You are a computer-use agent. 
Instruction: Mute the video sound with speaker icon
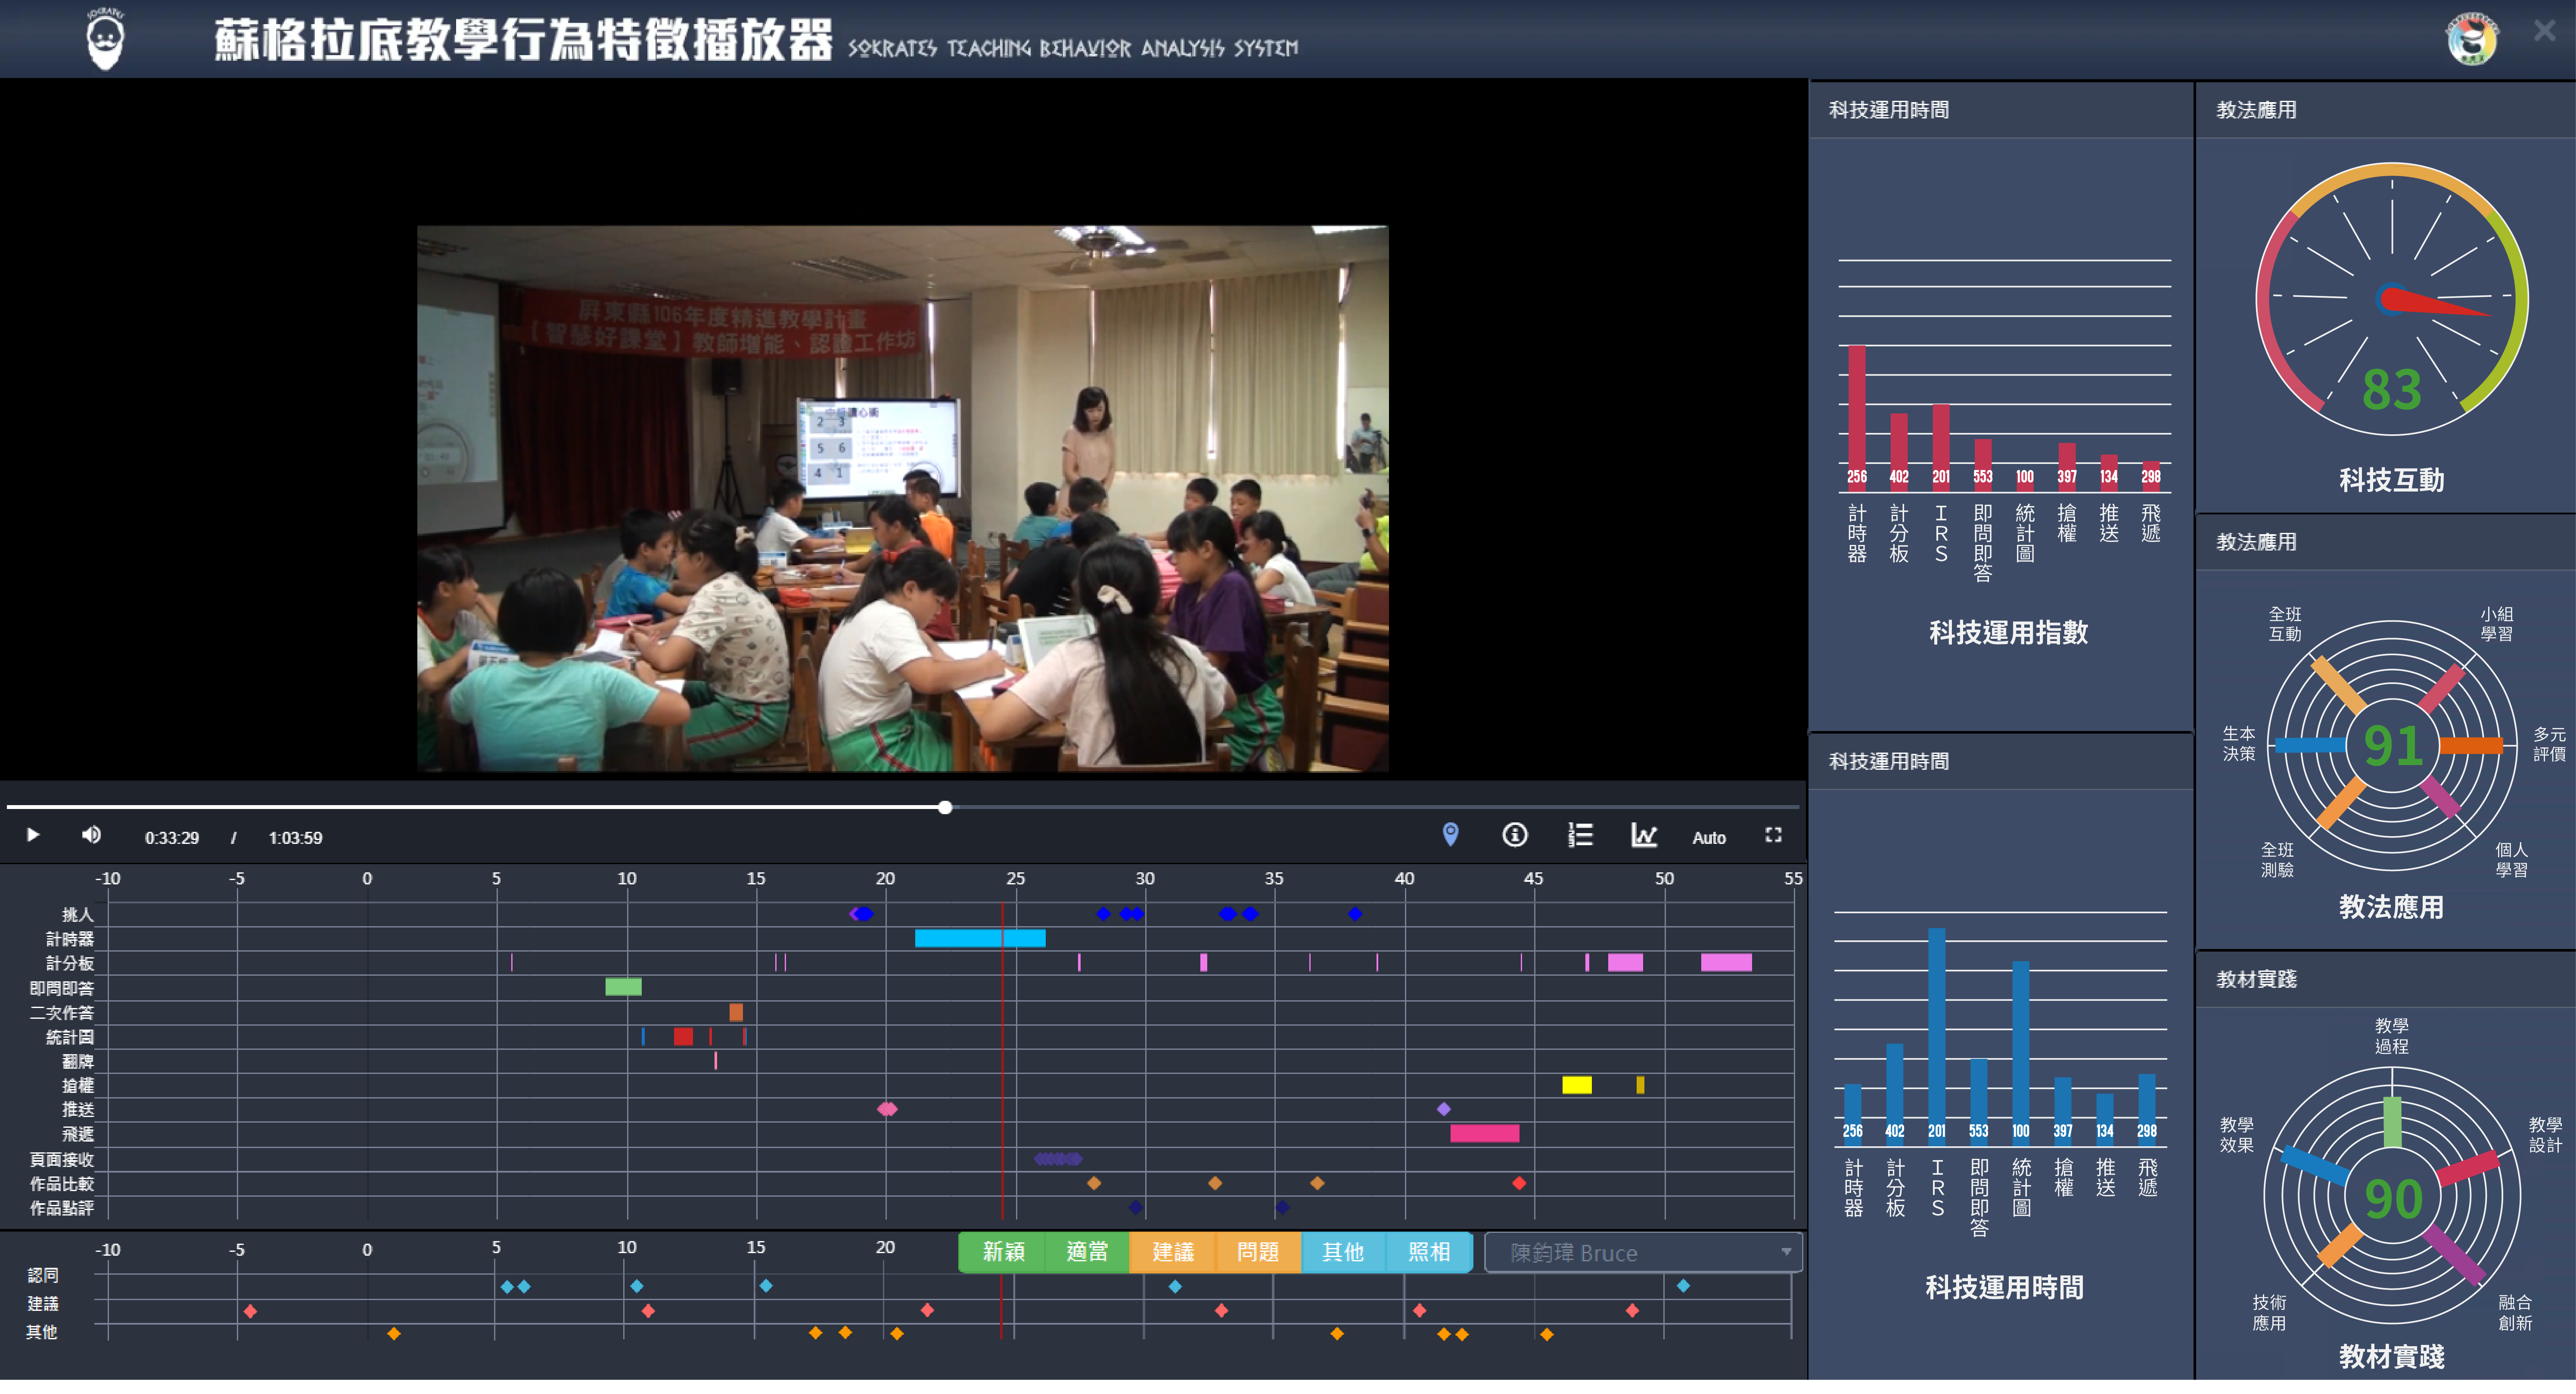tap(91, 835)
